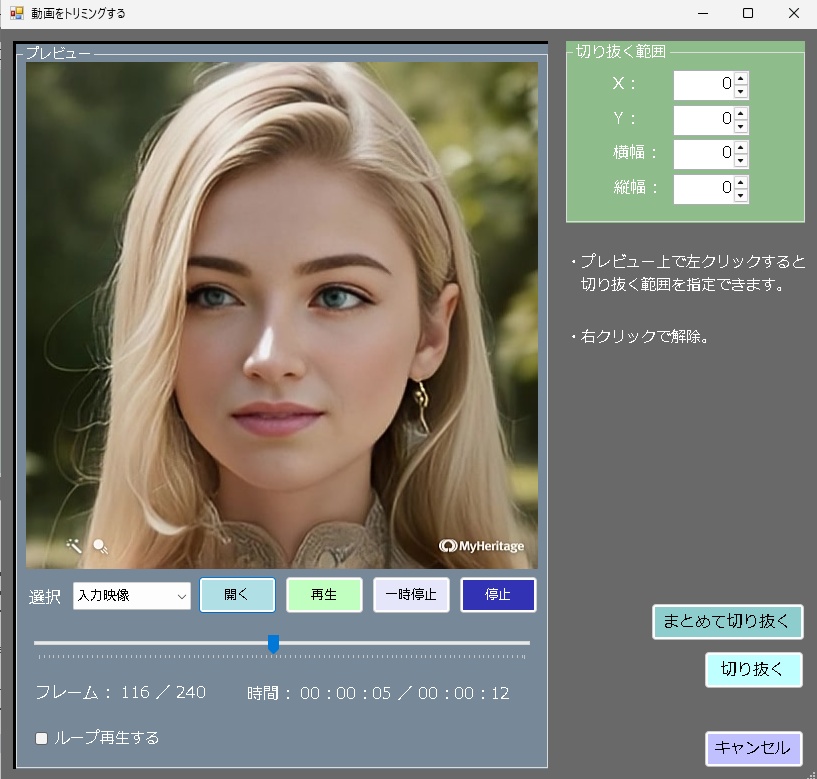Click the MyHeritage logo watermark
The image size is (817, 779).
[481, 546]
